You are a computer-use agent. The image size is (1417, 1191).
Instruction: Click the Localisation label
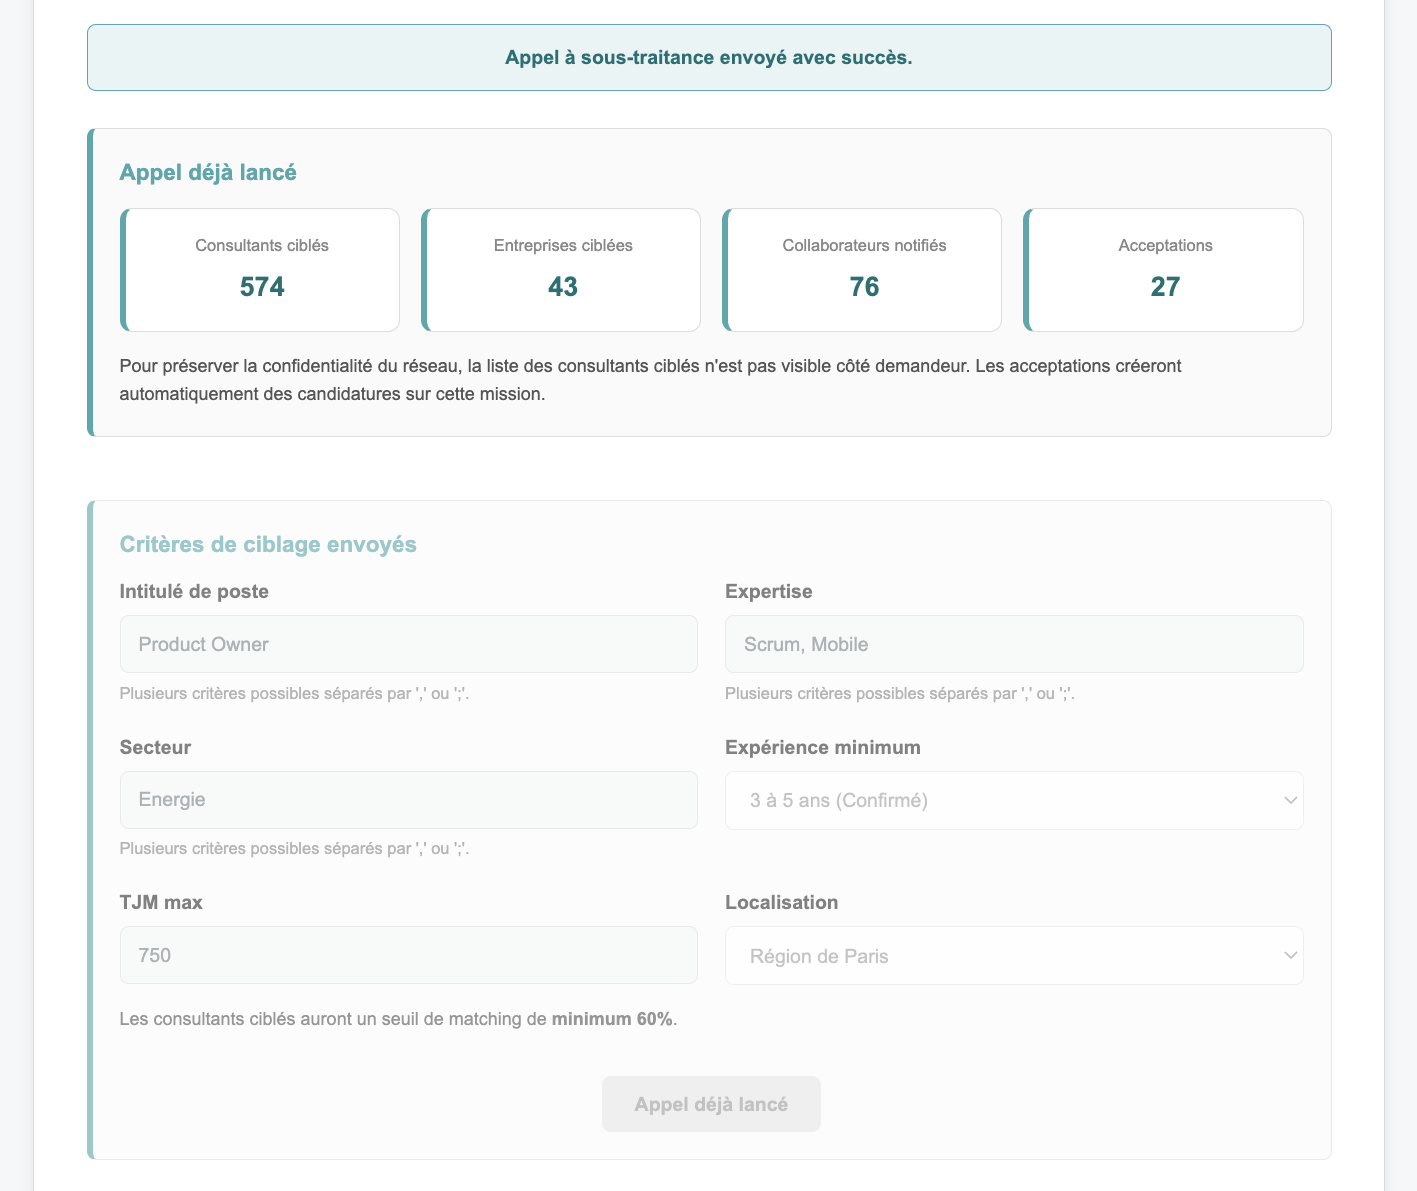[782, 902]
